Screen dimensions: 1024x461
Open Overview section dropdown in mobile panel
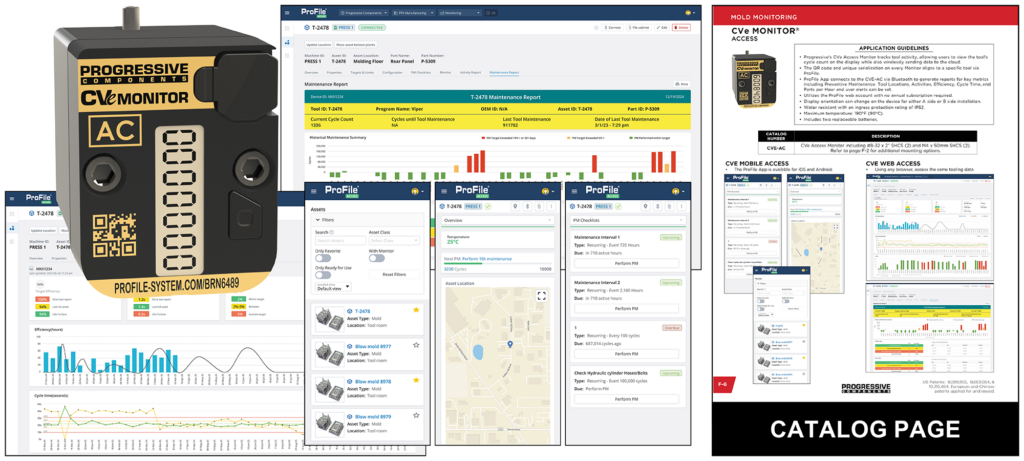[x=499, y=221]
